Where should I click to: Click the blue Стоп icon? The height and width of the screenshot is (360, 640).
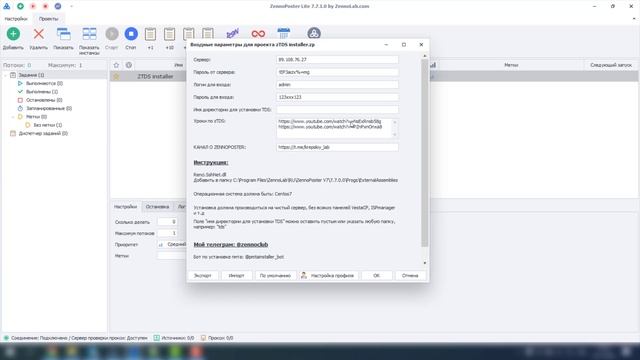pyautogui.click(x=131, y=34)
